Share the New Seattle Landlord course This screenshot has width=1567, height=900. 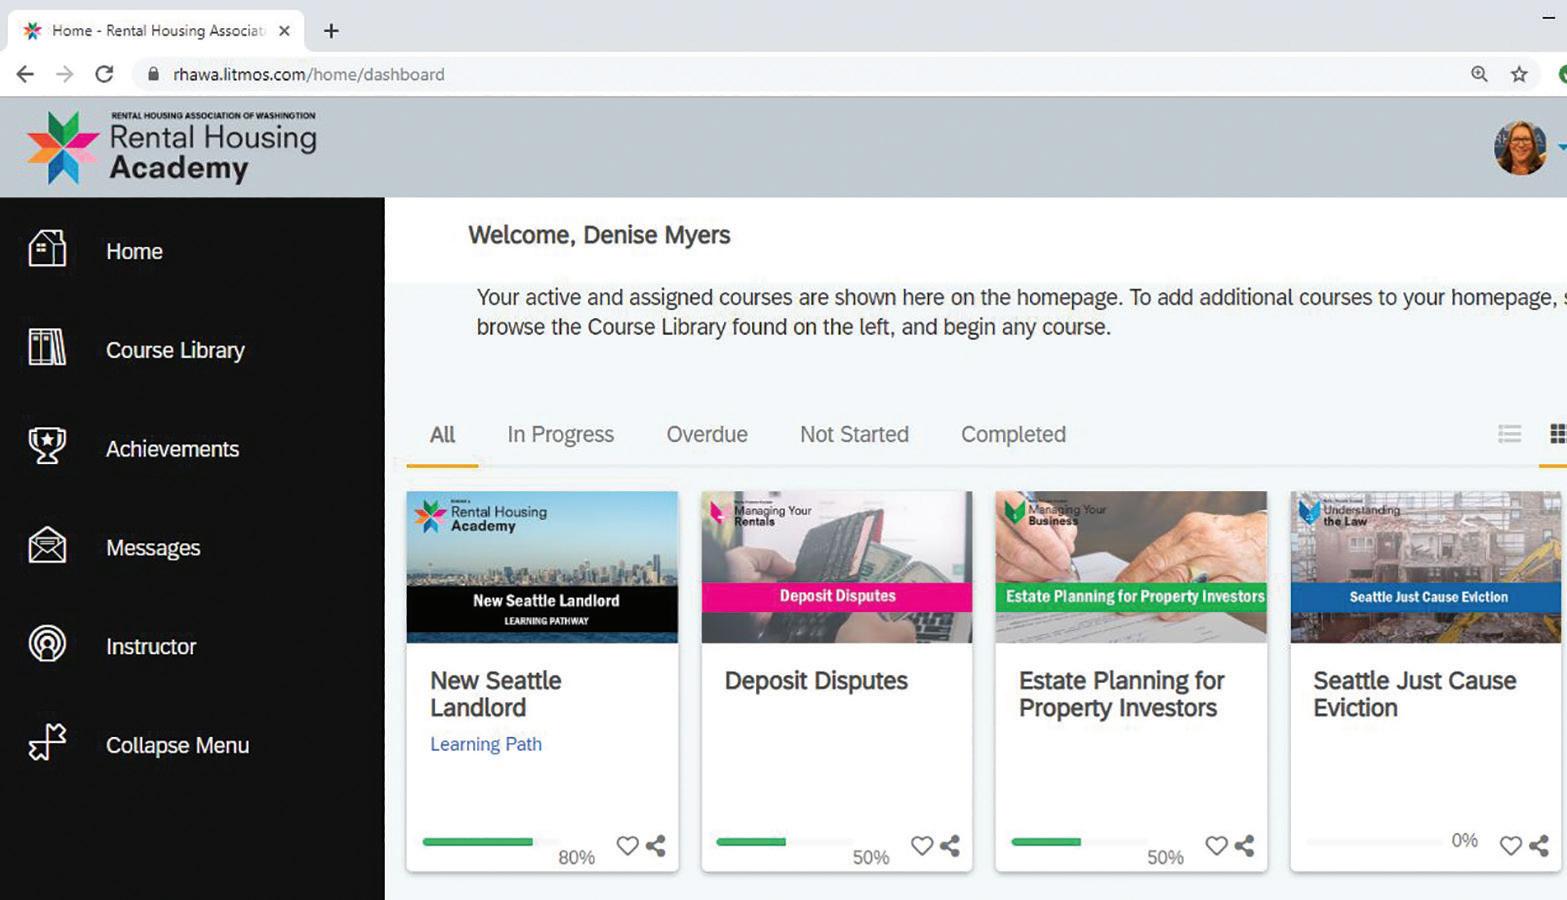coord(656,846)
